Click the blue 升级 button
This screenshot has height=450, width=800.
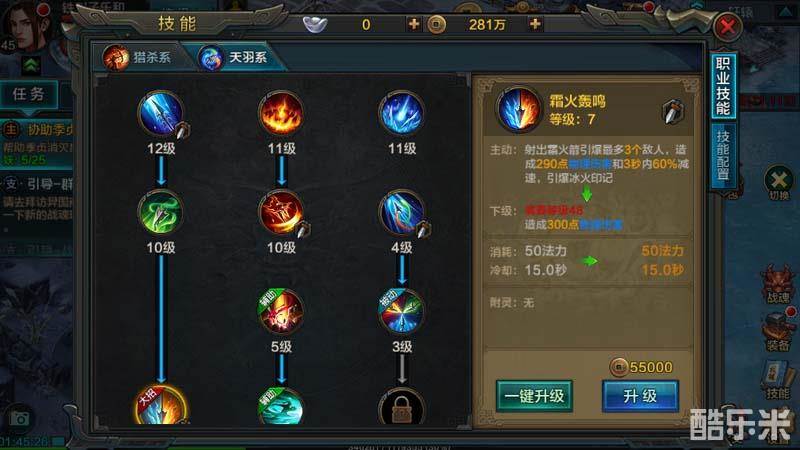click(x=640, y=396)
